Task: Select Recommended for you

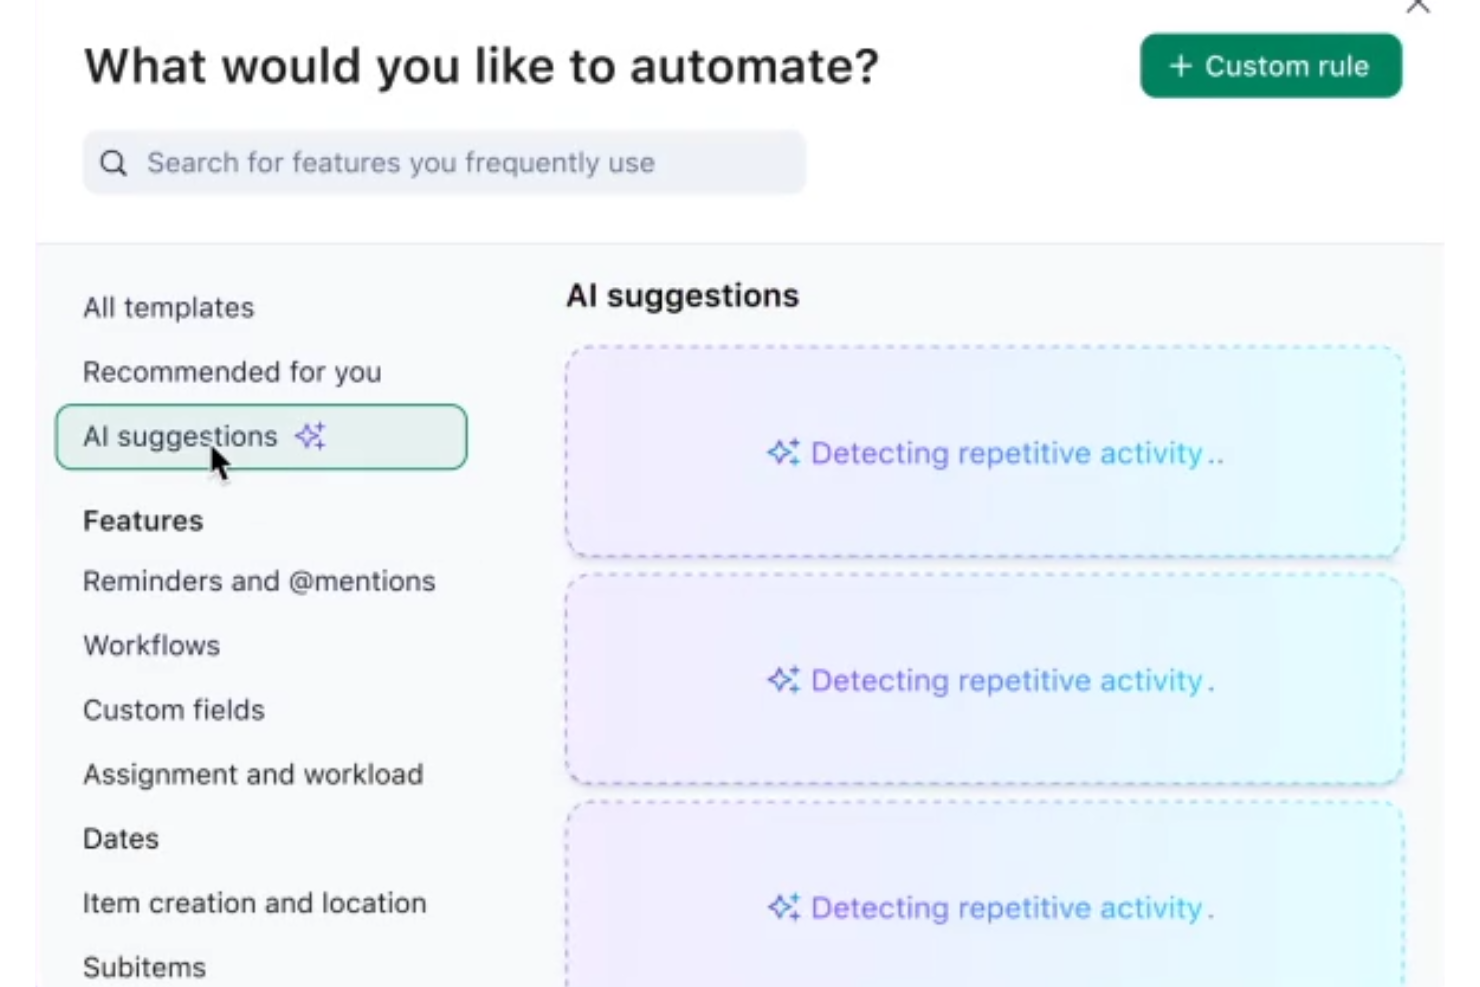Action: point(232,371)
